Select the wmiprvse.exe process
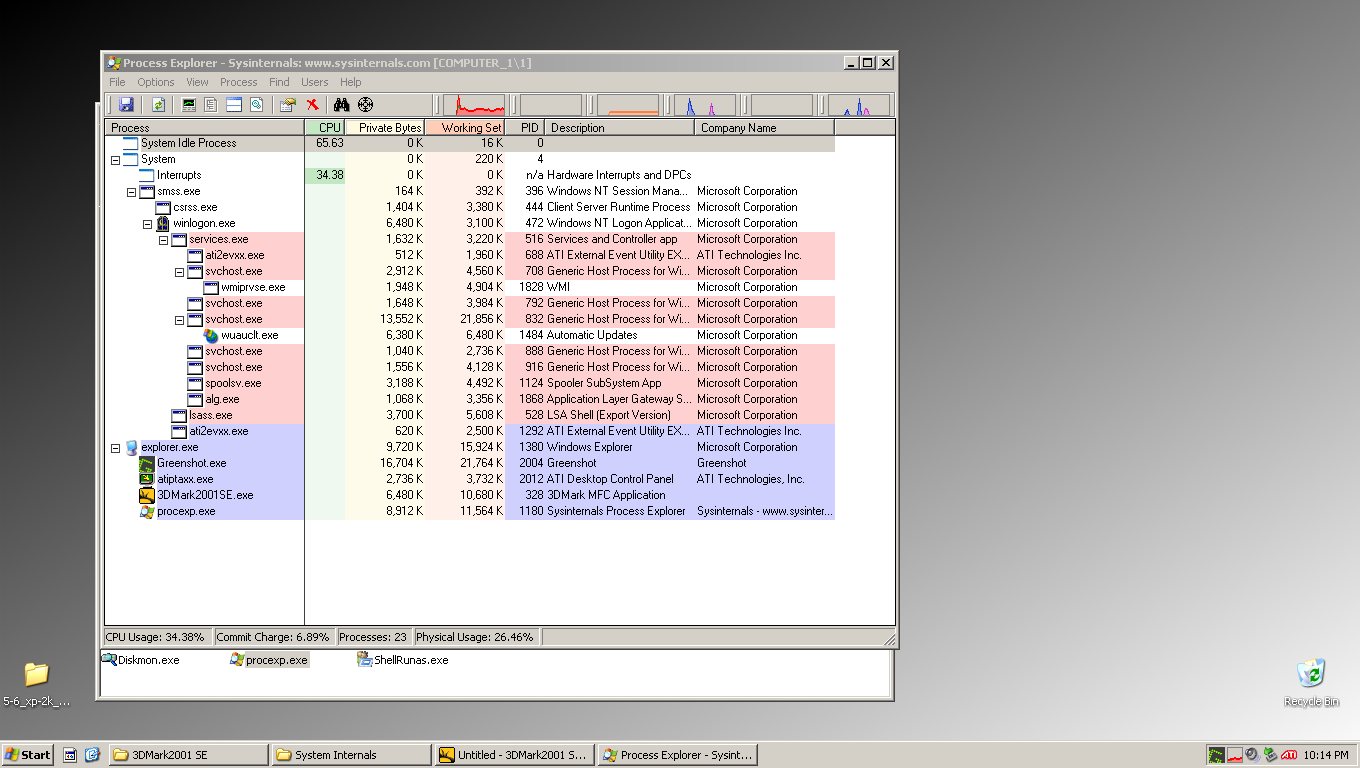 470,287
